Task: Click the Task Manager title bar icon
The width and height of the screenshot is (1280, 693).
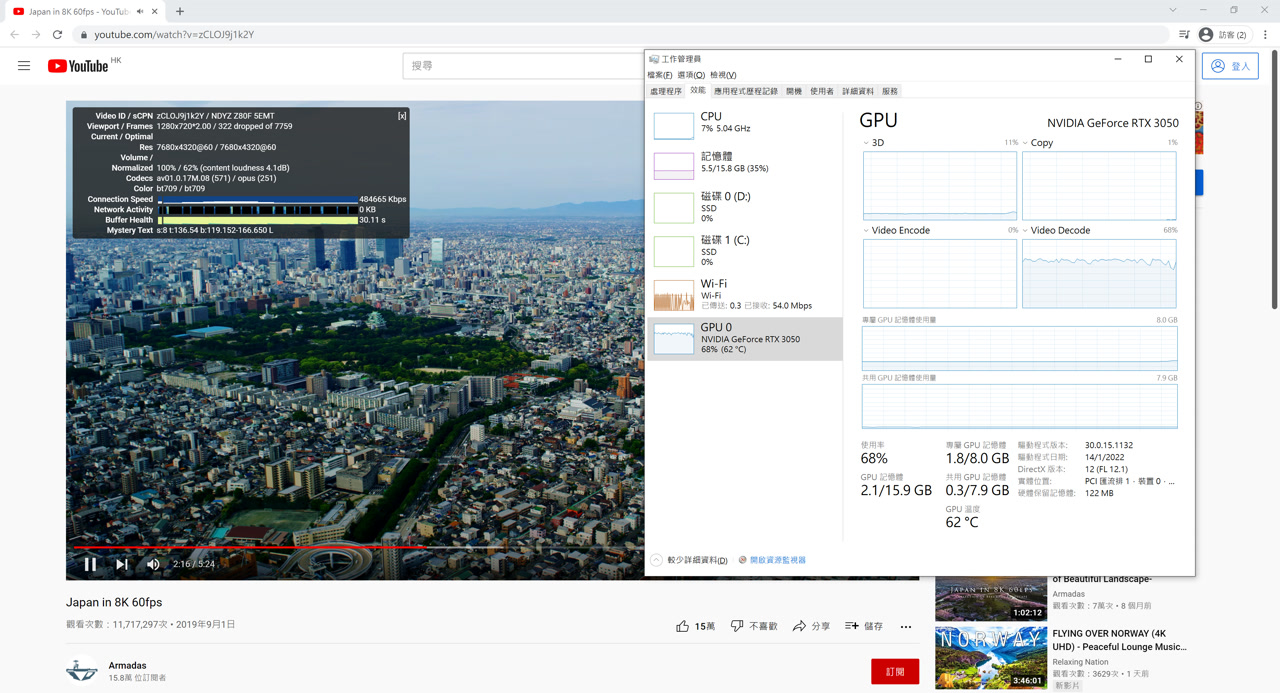Action: 654,59
